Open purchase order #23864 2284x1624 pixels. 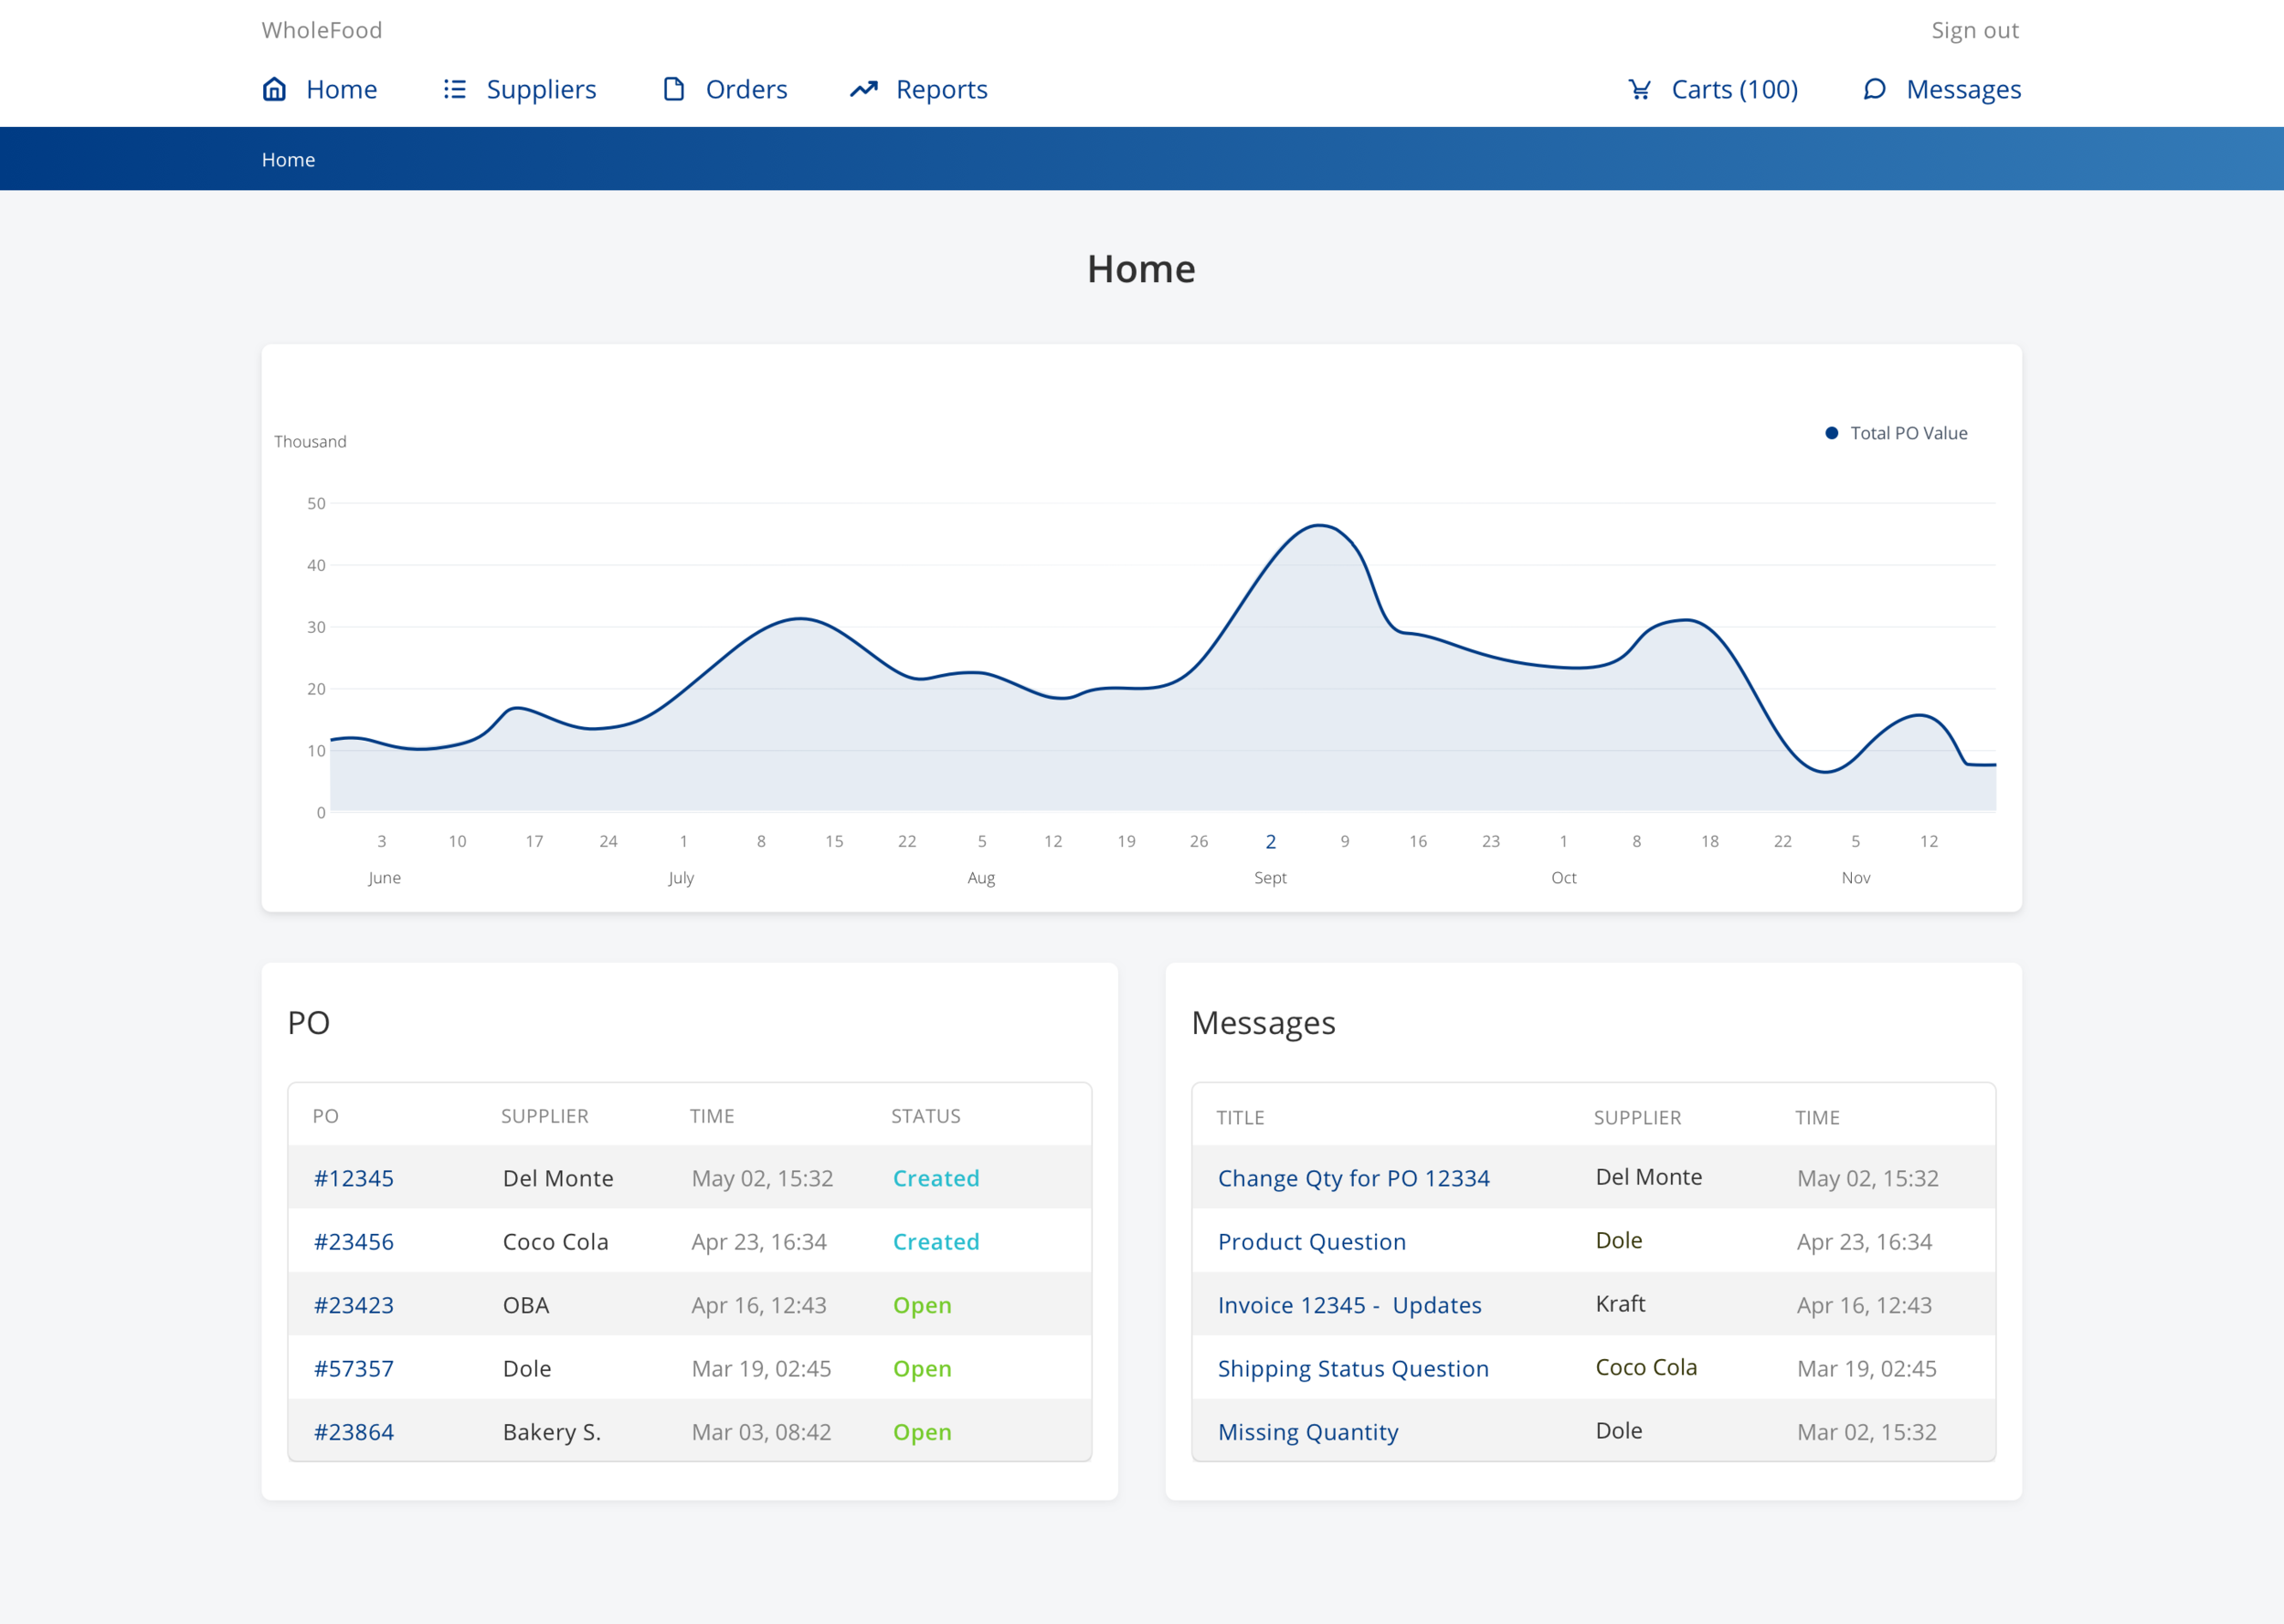click(354, 1432)
